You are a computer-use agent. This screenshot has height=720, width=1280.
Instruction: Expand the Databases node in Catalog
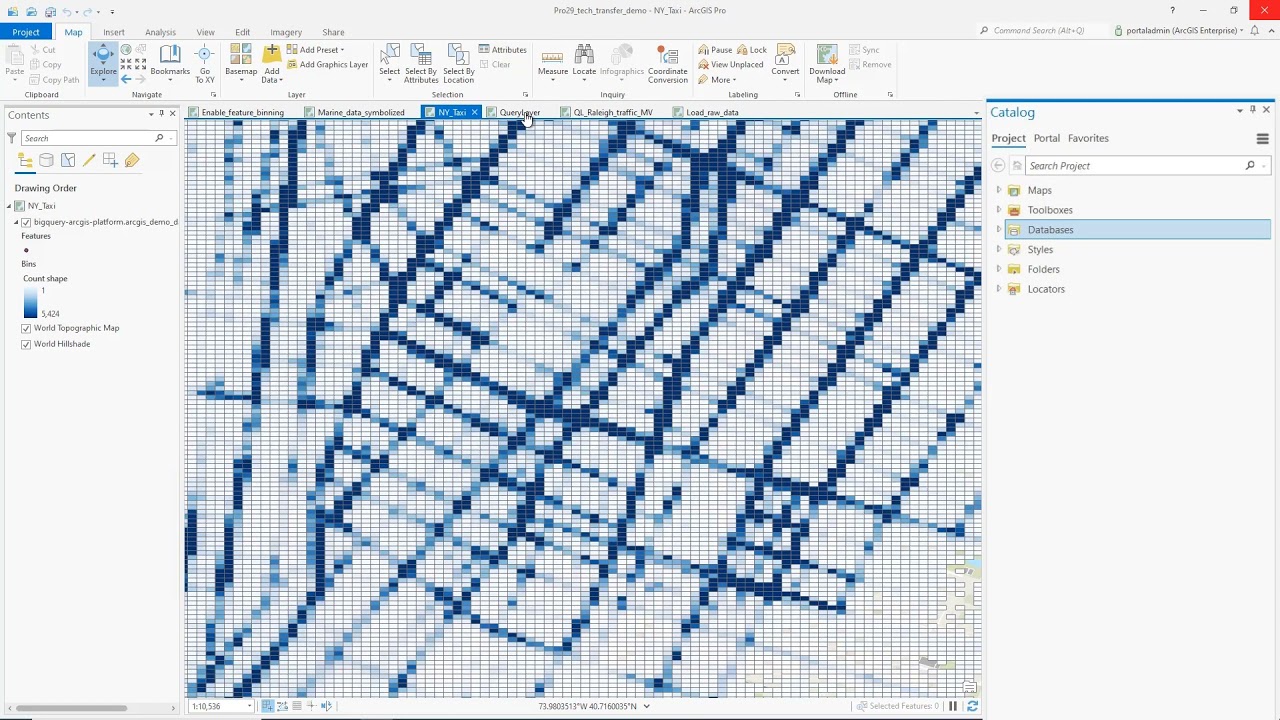coord(998,230)
